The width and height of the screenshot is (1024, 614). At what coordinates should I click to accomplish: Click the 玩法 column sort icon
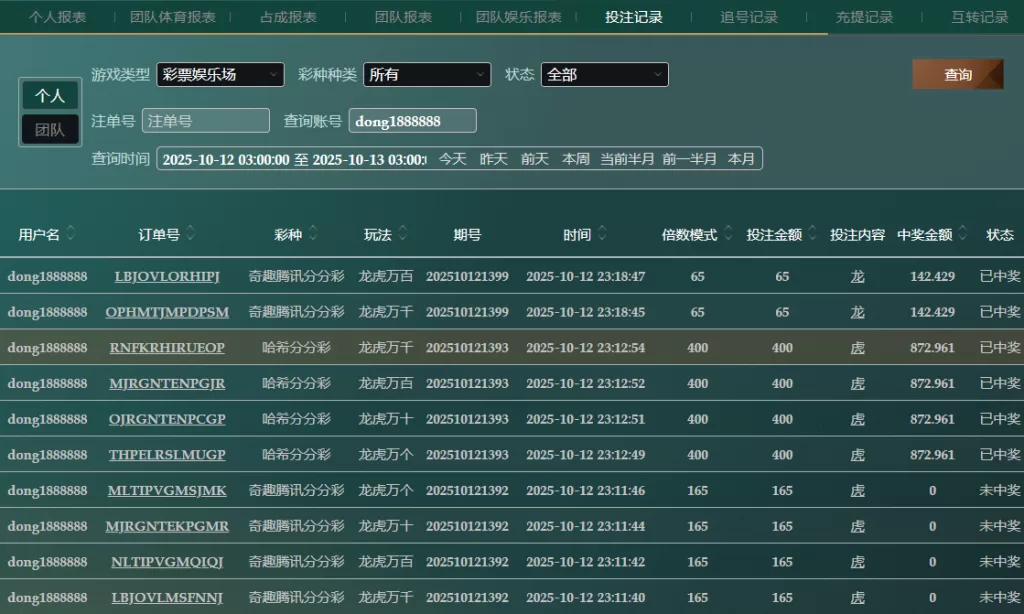[x=402, y=234]
